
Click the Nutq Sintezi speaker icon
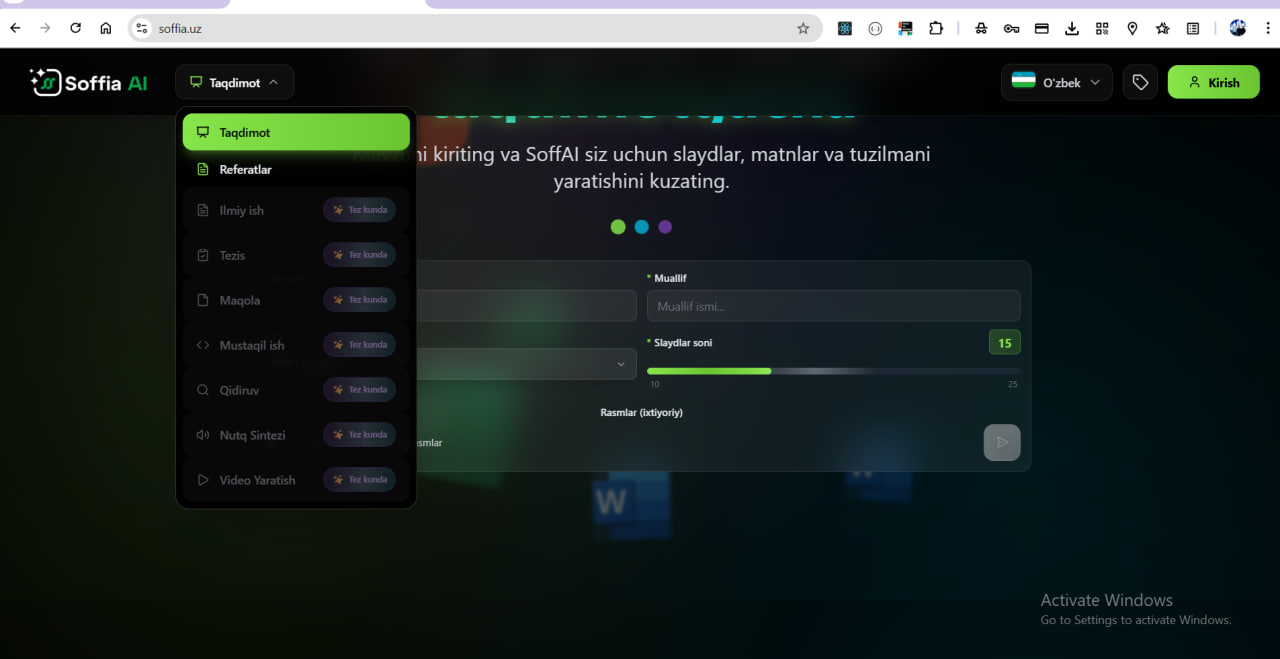point(202,434)
